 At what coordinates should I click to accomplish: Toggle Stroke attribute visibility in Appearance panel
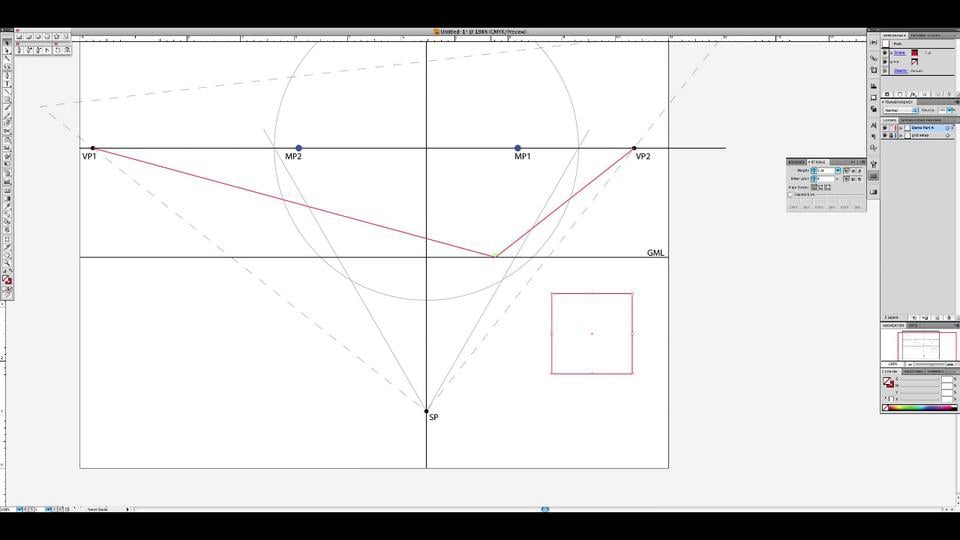click(x=885, y=53)
